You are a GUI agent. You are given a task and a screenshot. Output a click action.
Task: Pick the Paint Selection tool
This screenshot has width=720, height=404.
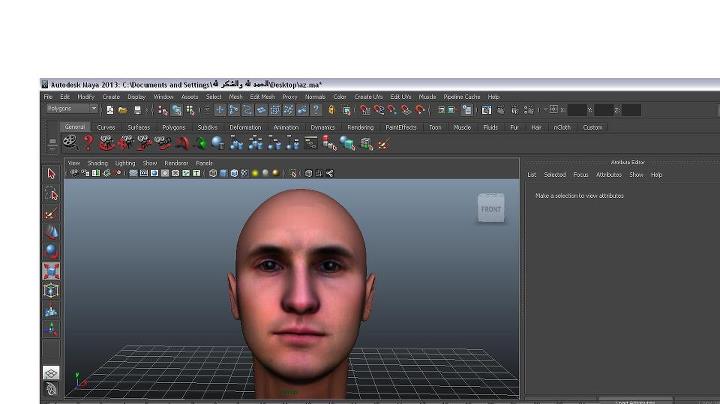[51, 213]
